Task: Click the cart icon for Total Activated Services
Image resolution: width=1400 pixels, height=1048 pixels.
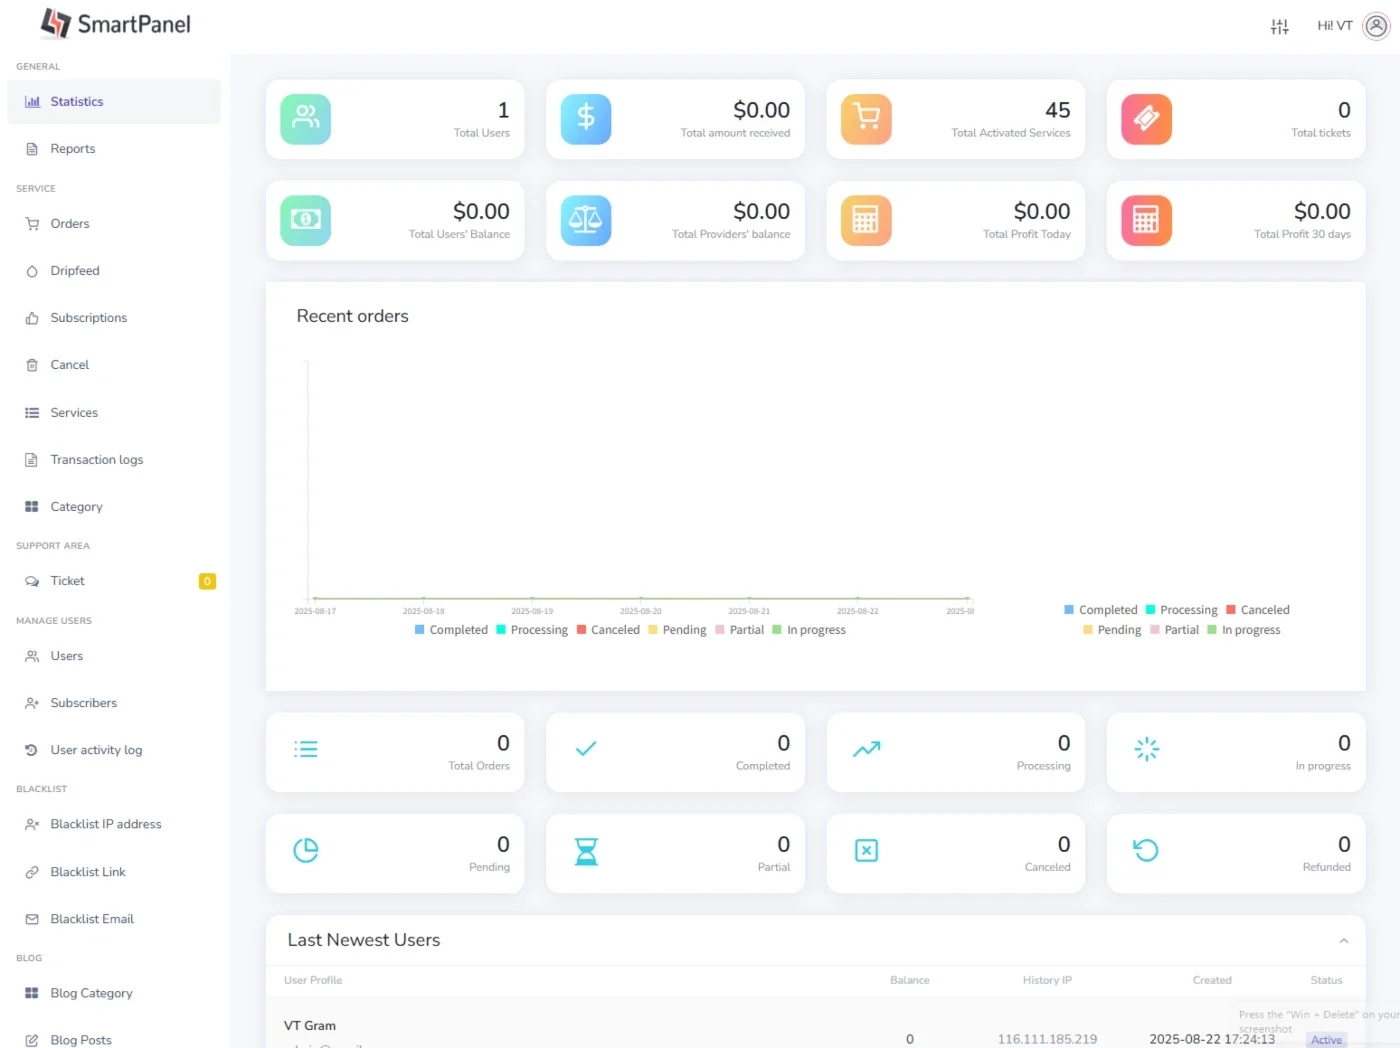Action: (x=866, y=119)
